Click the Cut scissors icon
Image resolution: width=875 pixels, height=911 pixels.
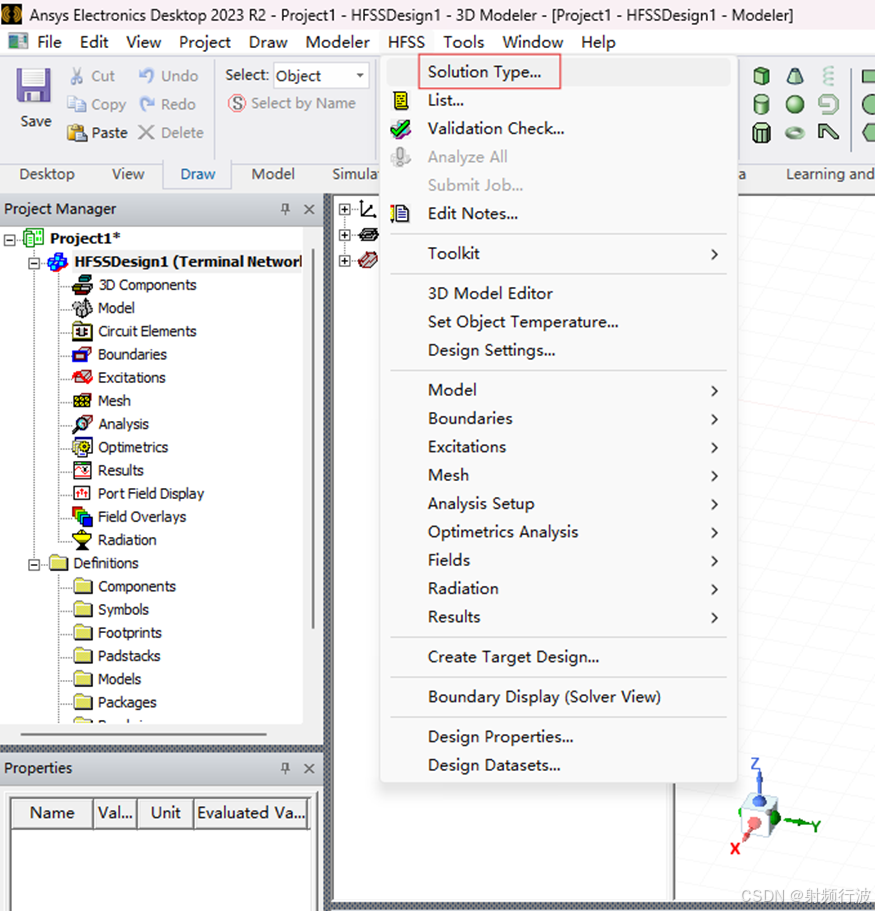click(x=77, y=76)
